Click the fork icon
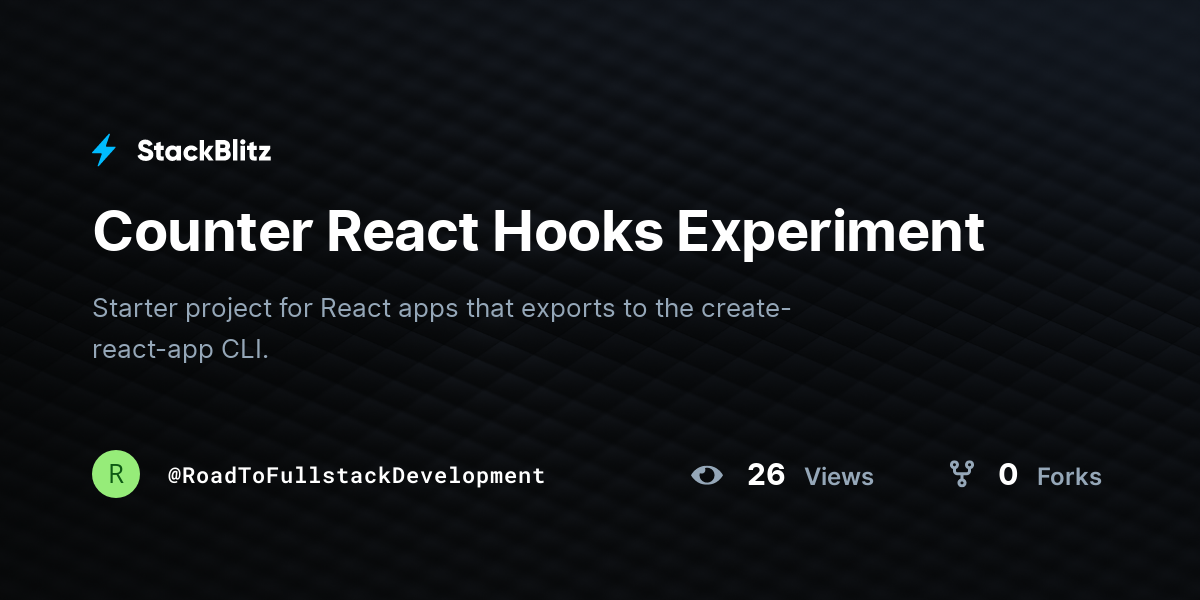The height and width of the screenshot is (600, 1200). coord(961,474)
